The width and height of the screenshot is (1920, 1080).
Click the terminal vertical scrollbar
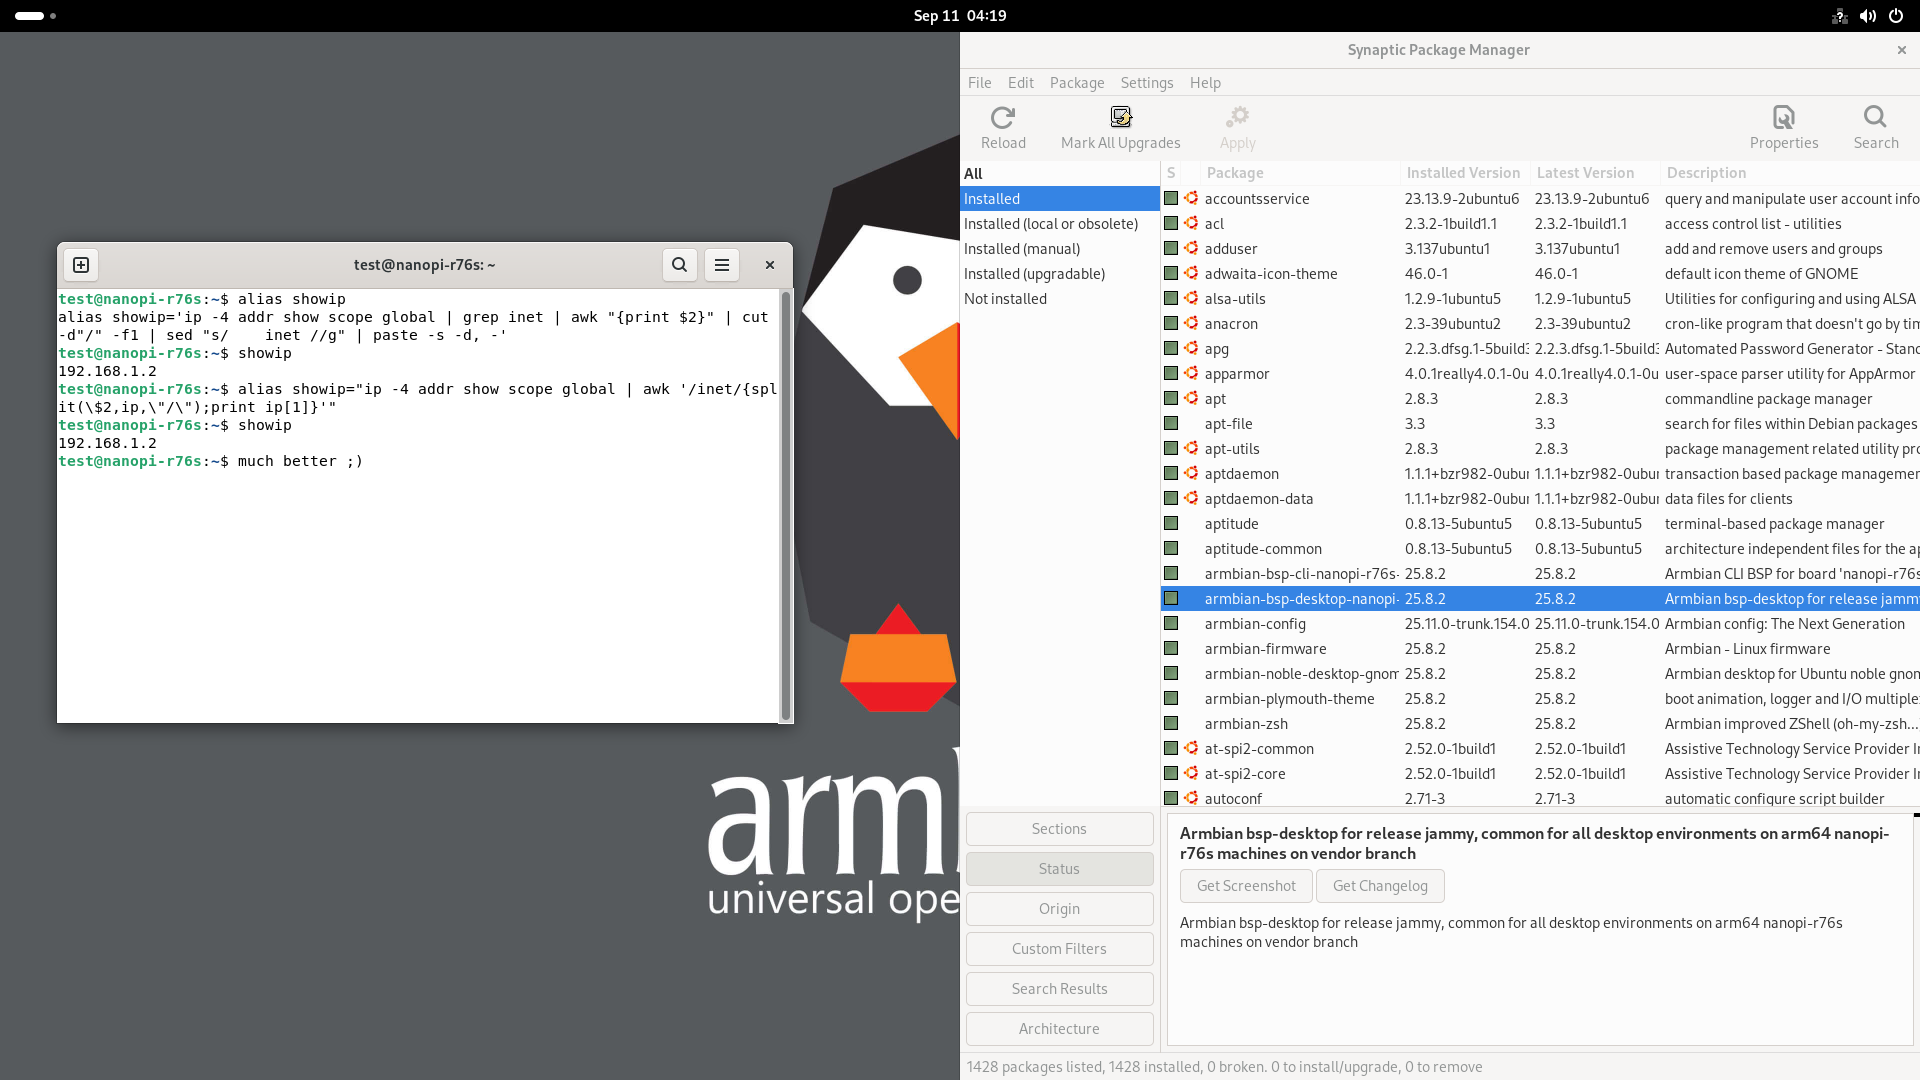pos(786,505)
